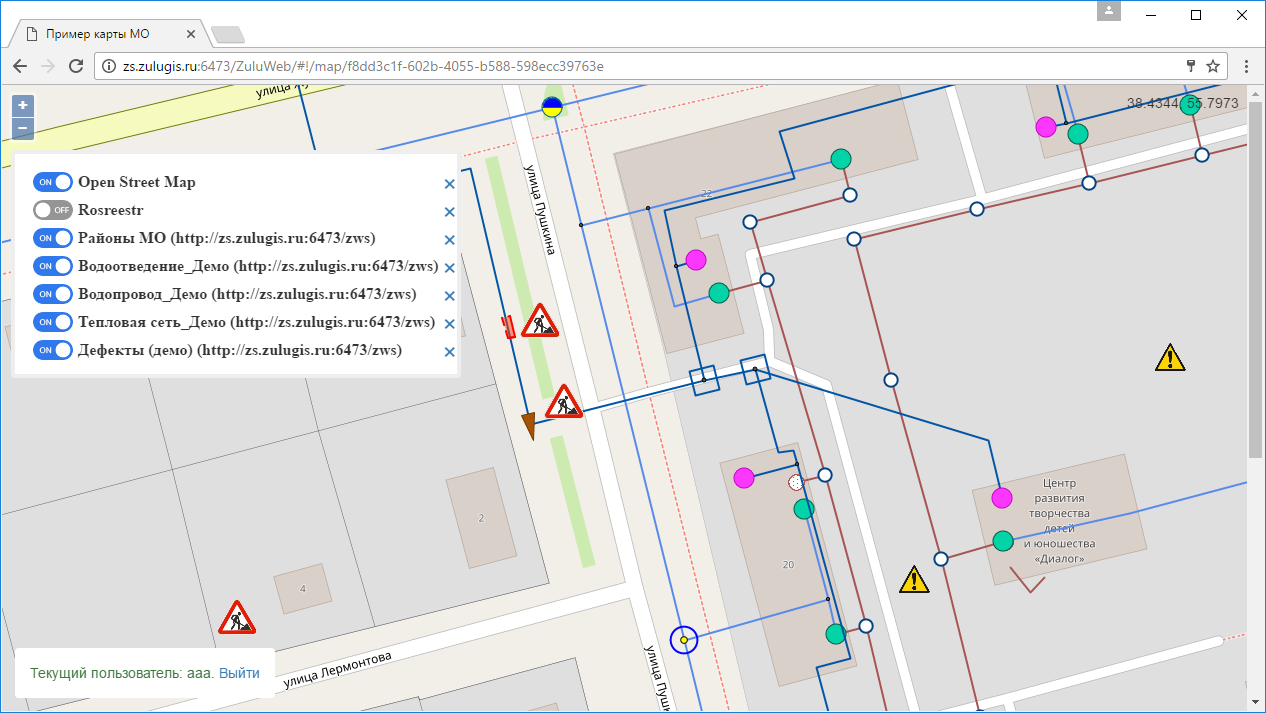Click the browser reload icon
Viewport: 1266px width, 713px height.
[x=75, y=66]
